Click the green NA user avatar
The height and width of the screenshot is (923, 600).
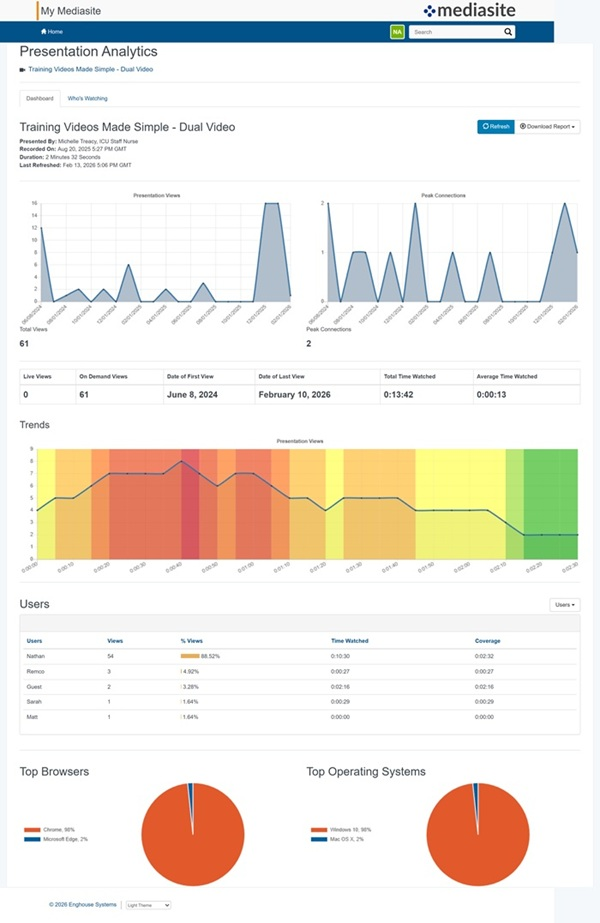coord(397,32)
